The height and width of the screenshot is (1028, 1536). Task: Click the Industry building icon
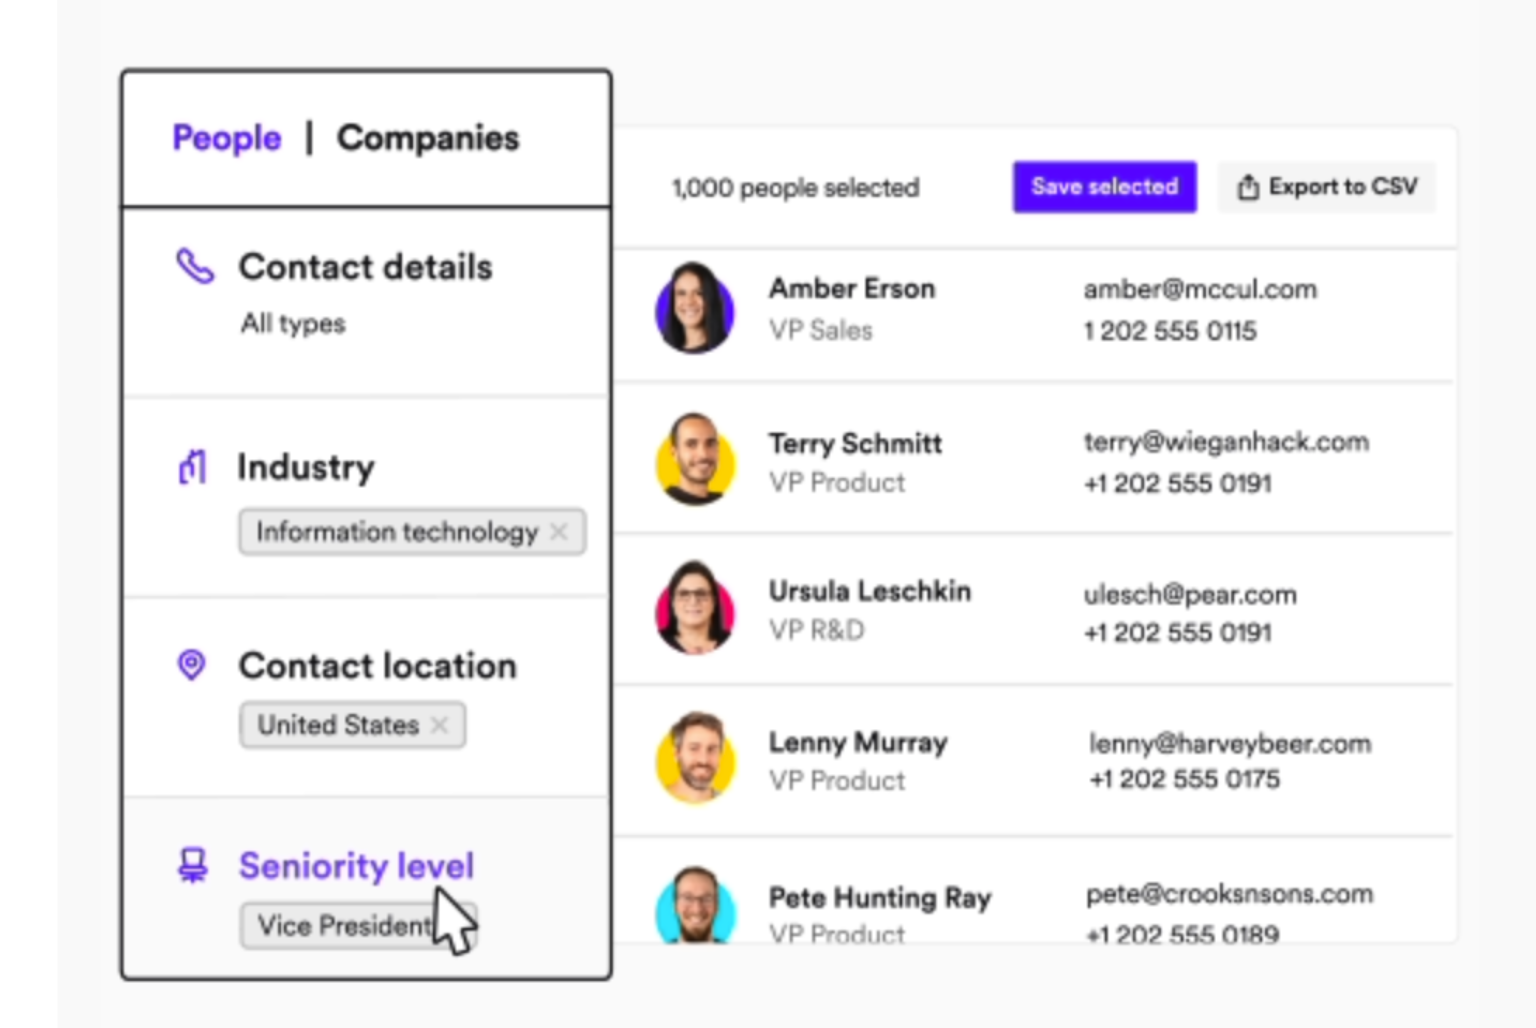click(192, 467)
